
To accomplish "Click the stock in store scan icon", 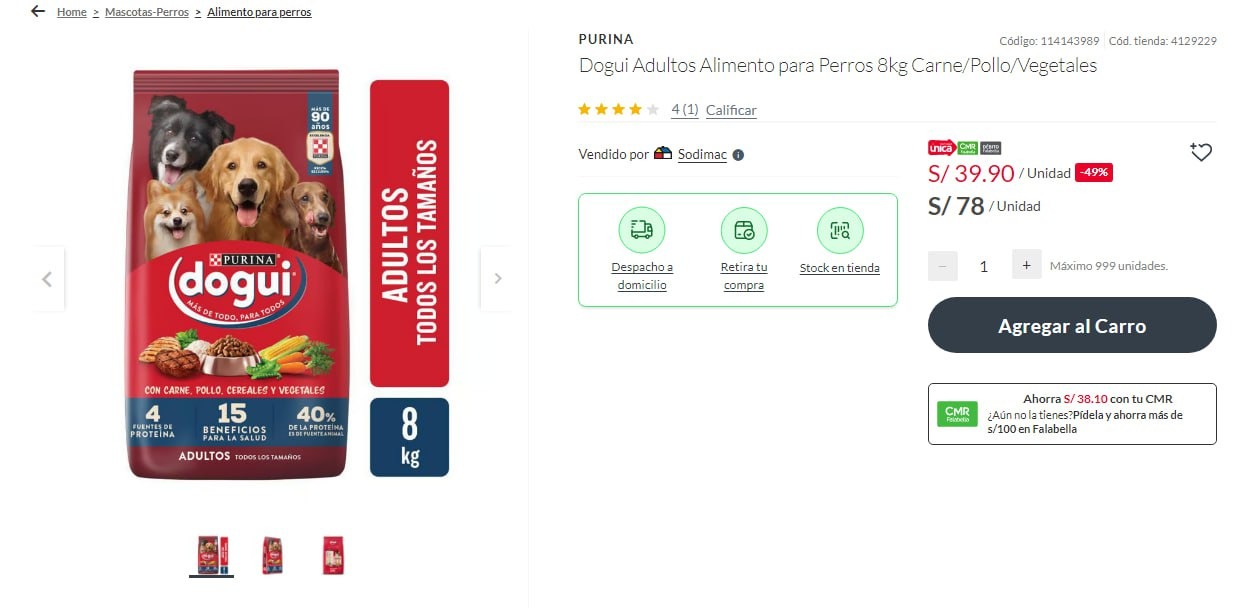I will 840,231.
